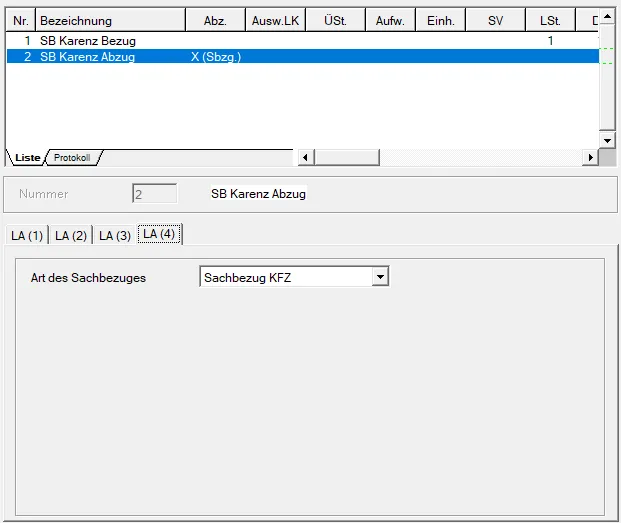Click the Nummer input field
Screen dimensions: 621x523
click(154, 194)
